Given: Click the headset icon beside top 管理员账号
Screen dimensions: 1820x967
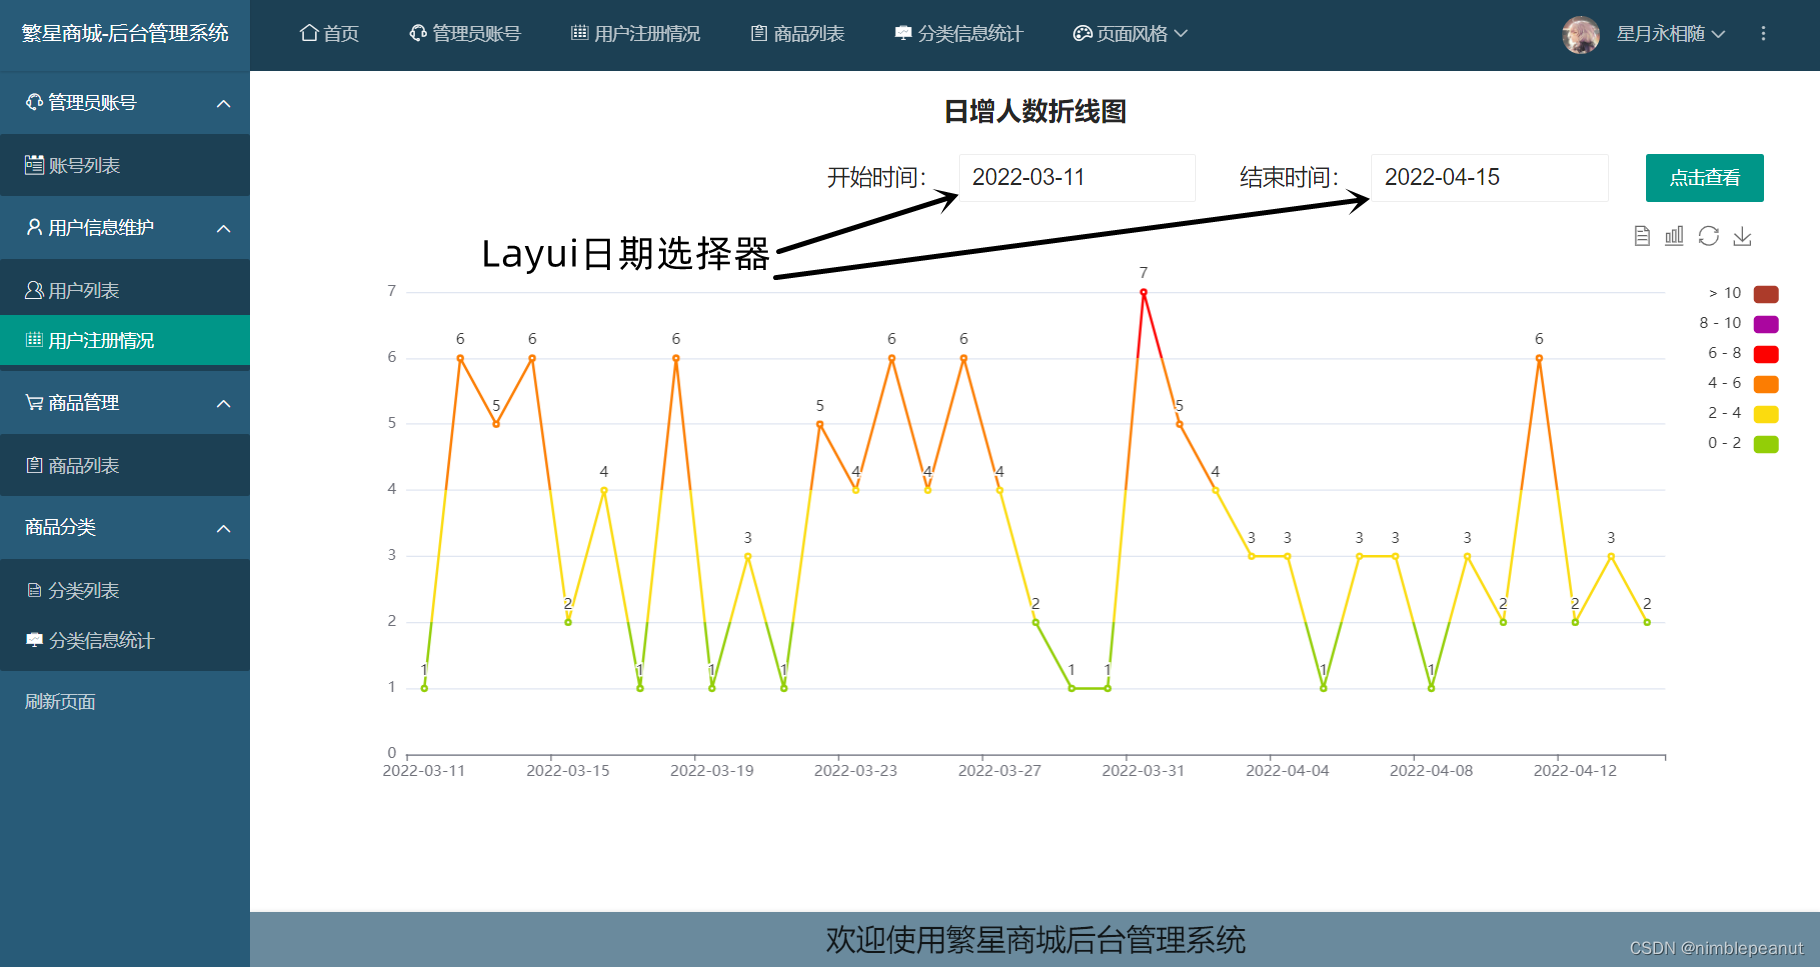Looking at the screenshot, I should click(418, 33).
